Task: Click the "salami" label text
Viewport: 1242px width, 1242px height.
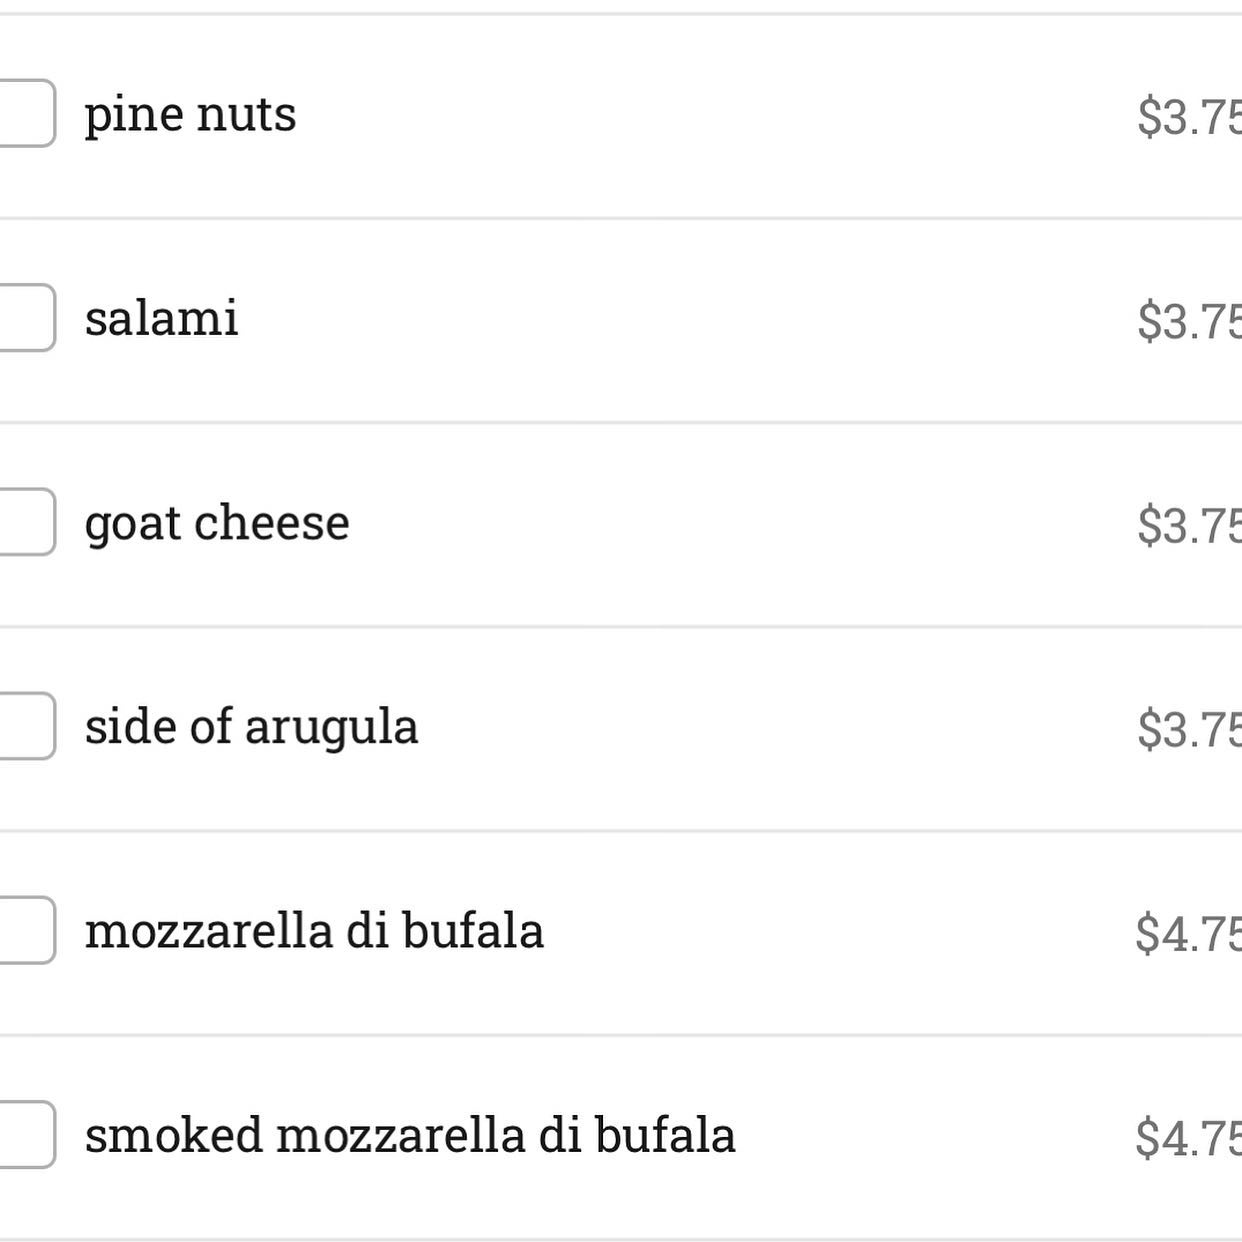Action: (161, 318)
